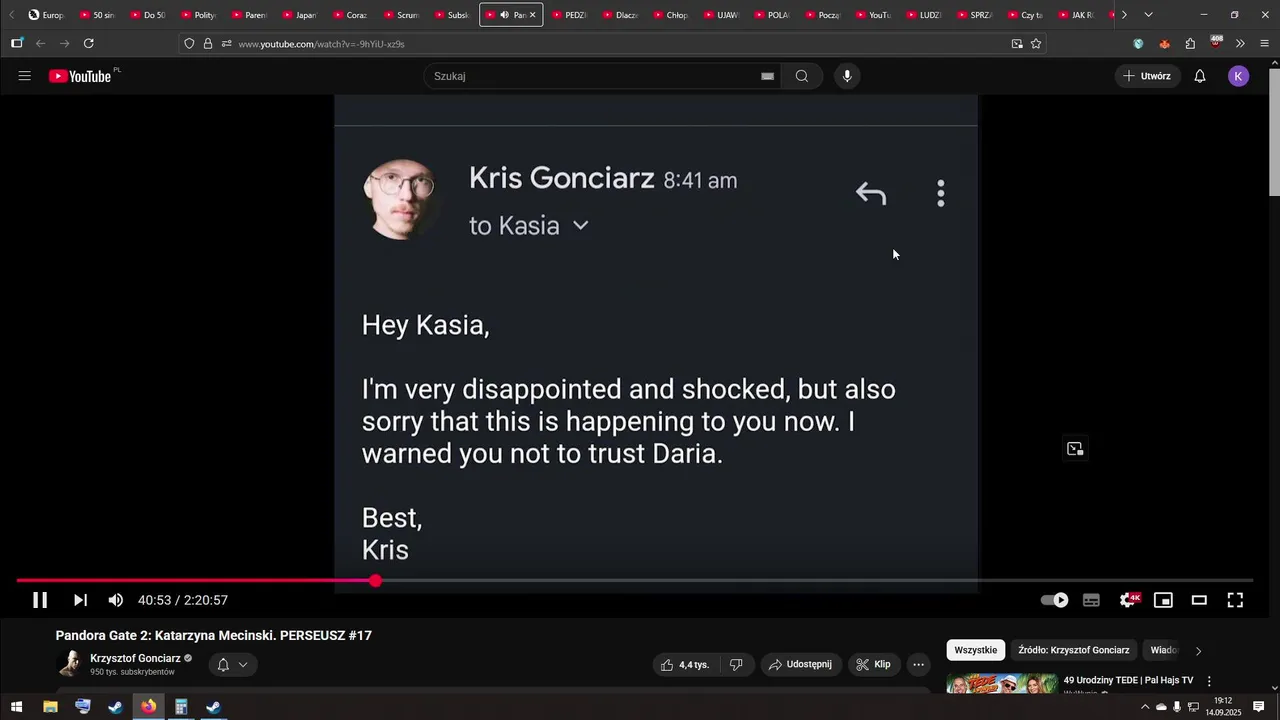Expand the subscription notification dropdown

[233, 665]
